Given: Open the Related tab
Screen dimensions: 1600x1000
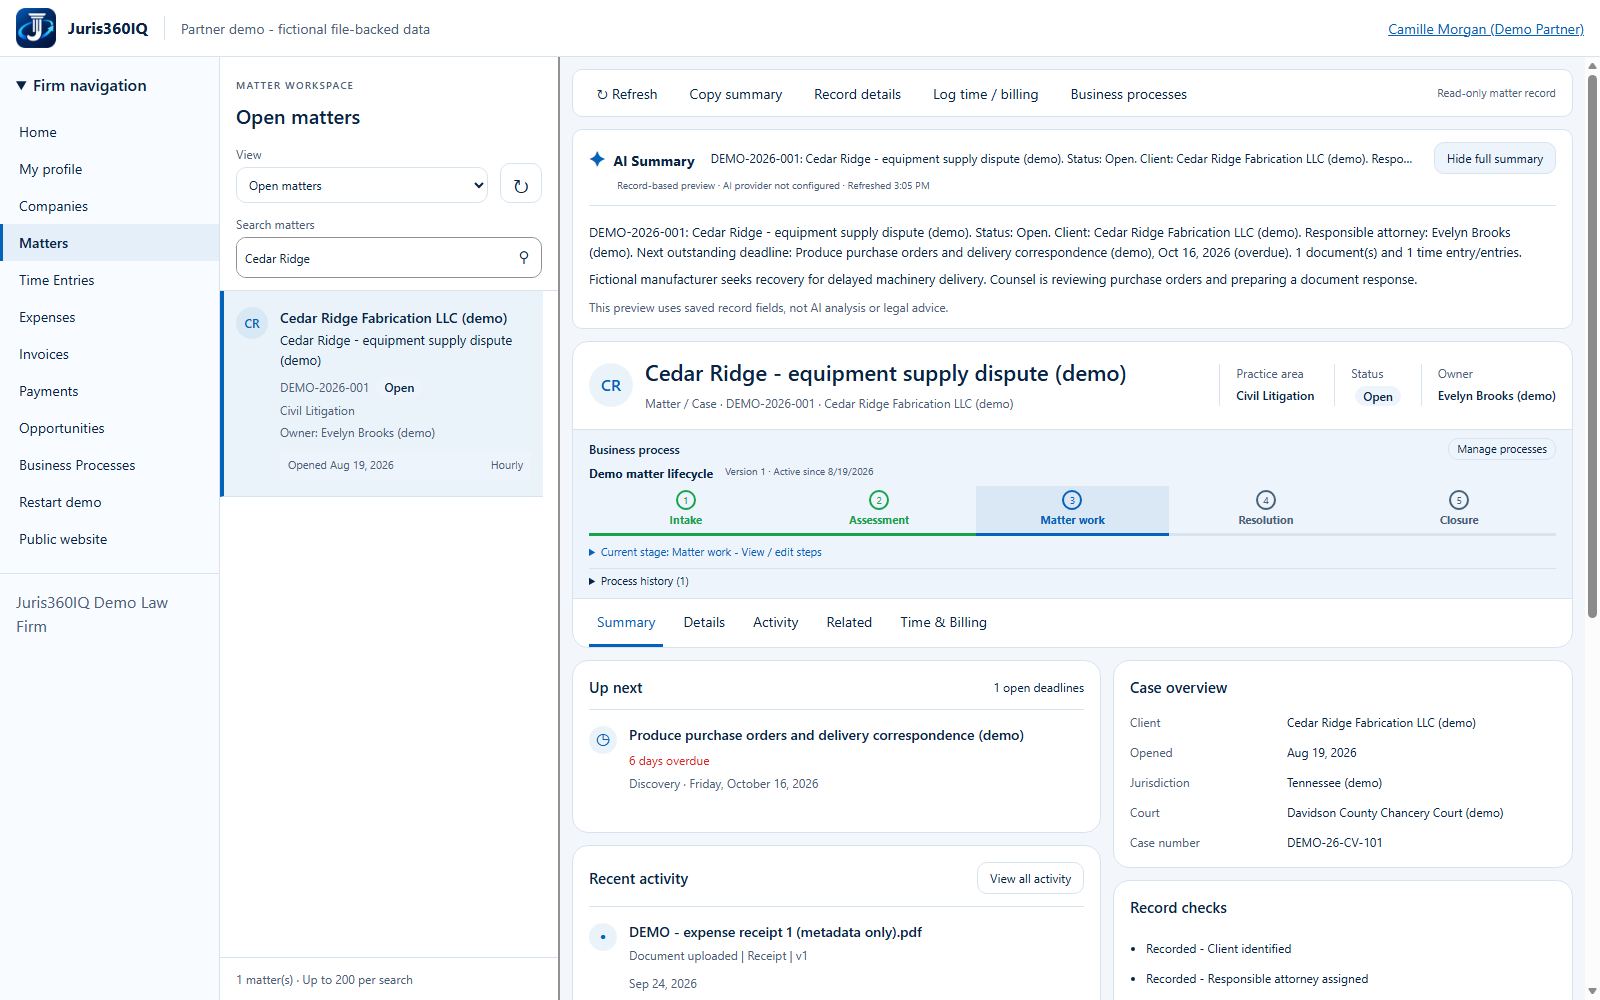Looking at the screenshot, I should click(849, 622).
